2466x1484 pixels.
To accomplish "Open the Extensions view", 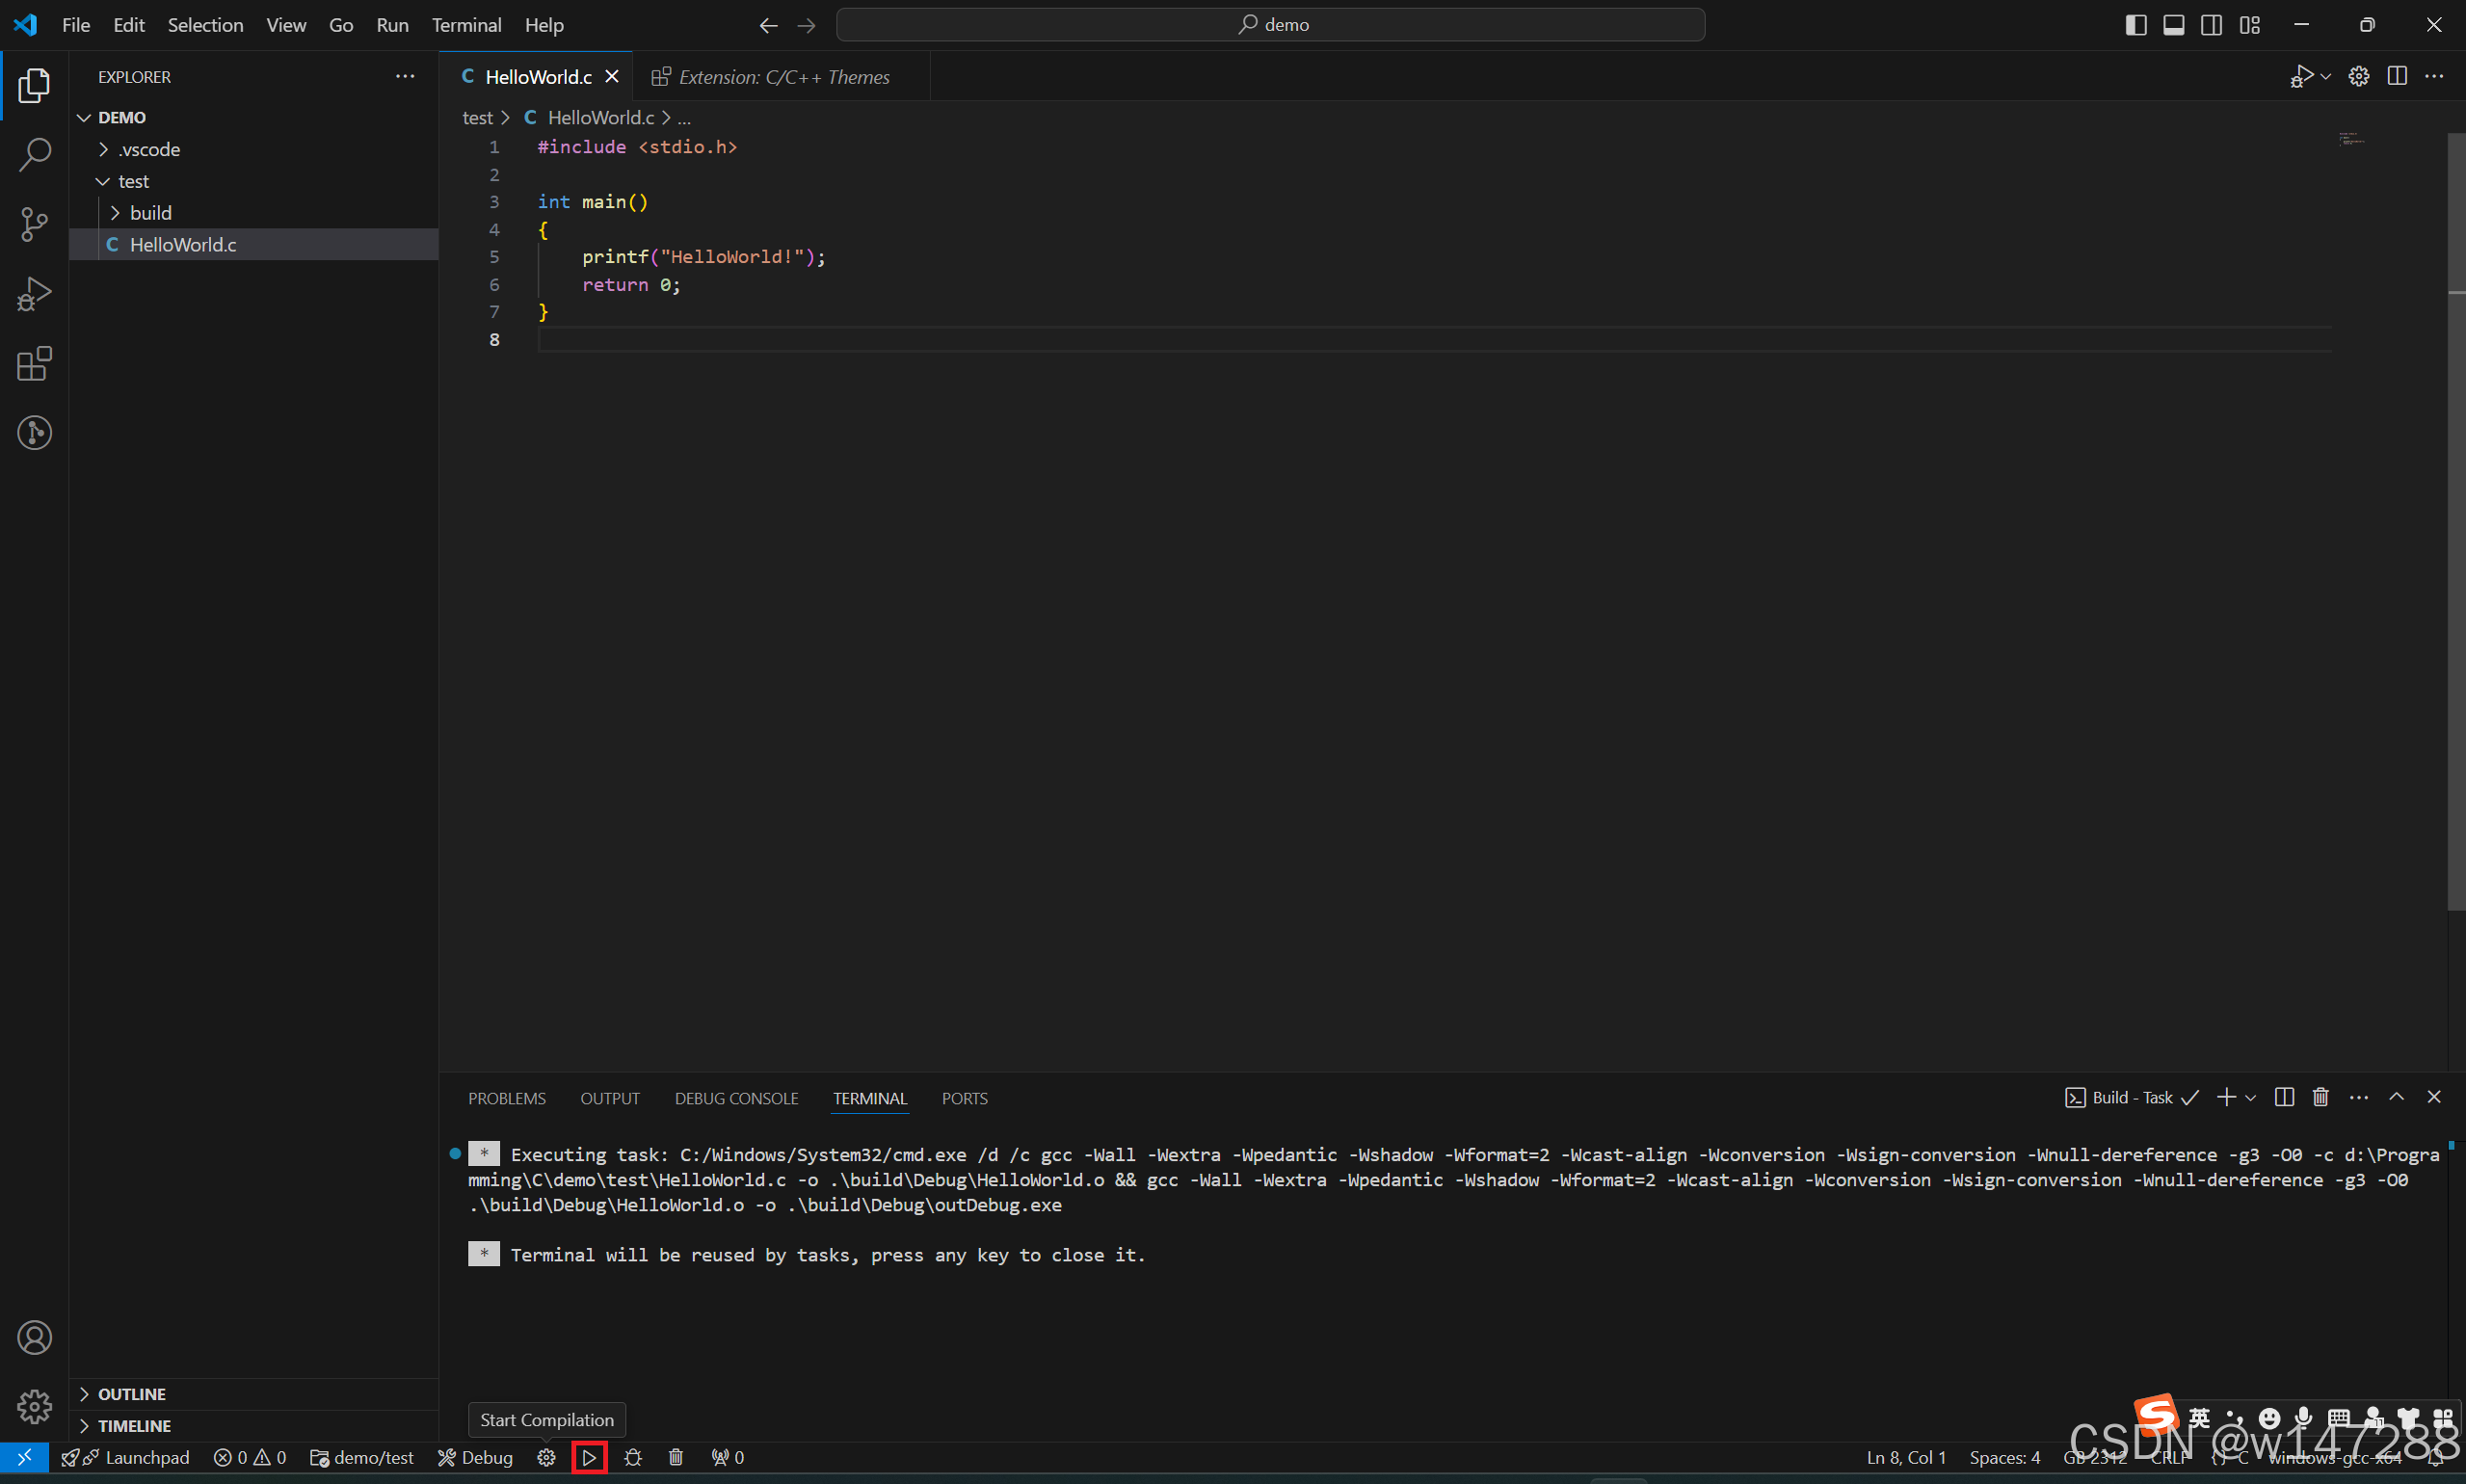I will coord(34,364).
